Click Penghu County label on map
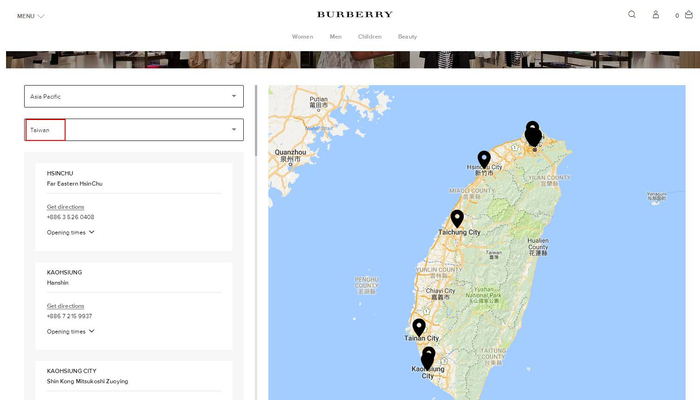Image resolution: width=700 pixels, height=400 pixels. [x=367, y=285]
